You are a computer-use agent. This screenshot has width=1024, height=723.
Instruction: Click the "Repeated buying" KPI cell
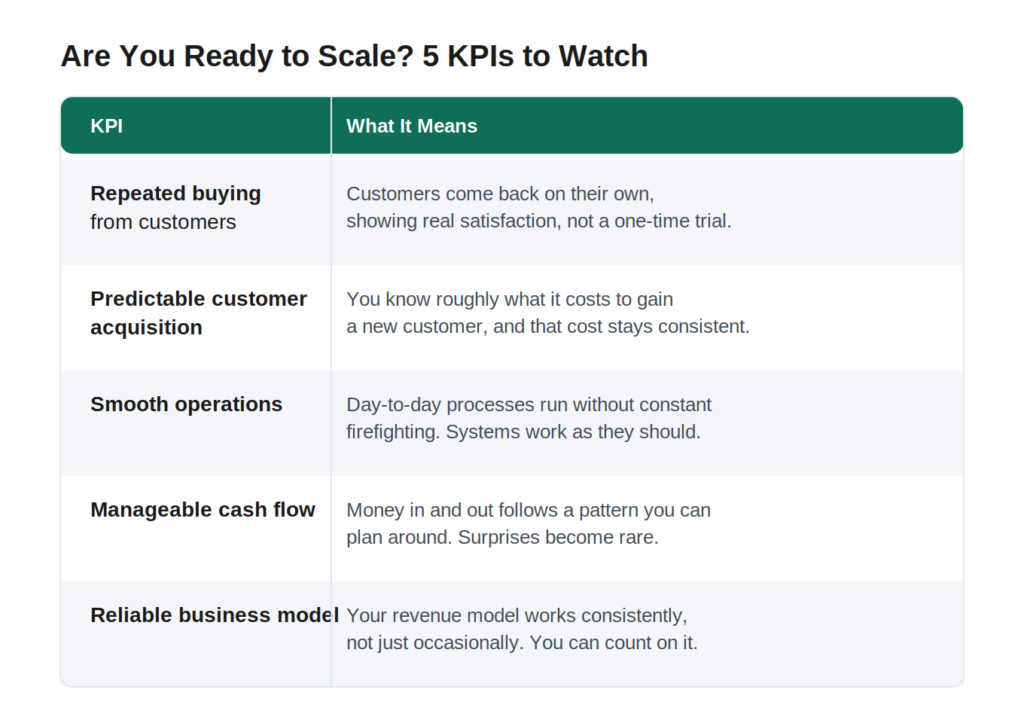pyautogui.click(x=196, y=212)
